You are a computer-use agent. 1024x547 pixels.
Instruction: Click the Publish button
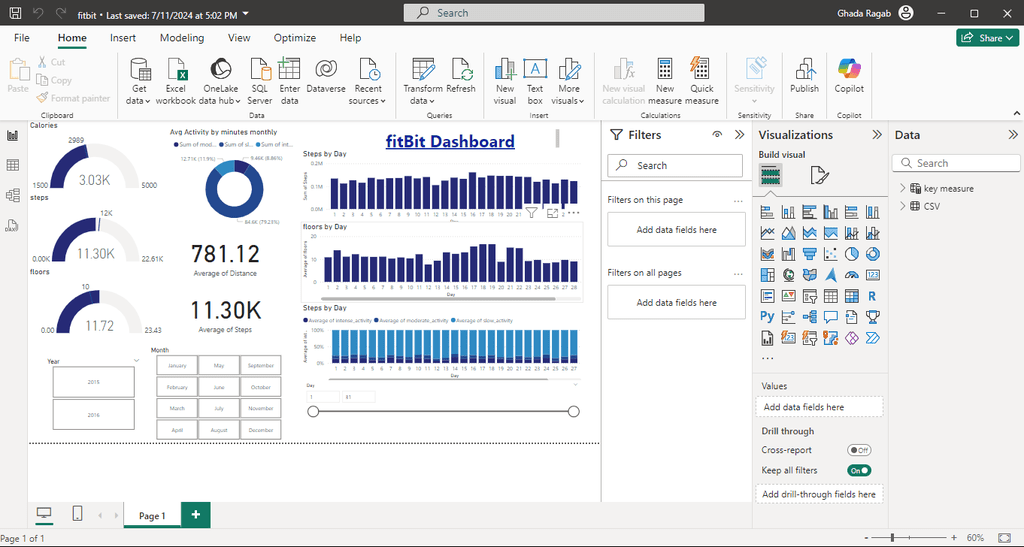click(805, 77)
